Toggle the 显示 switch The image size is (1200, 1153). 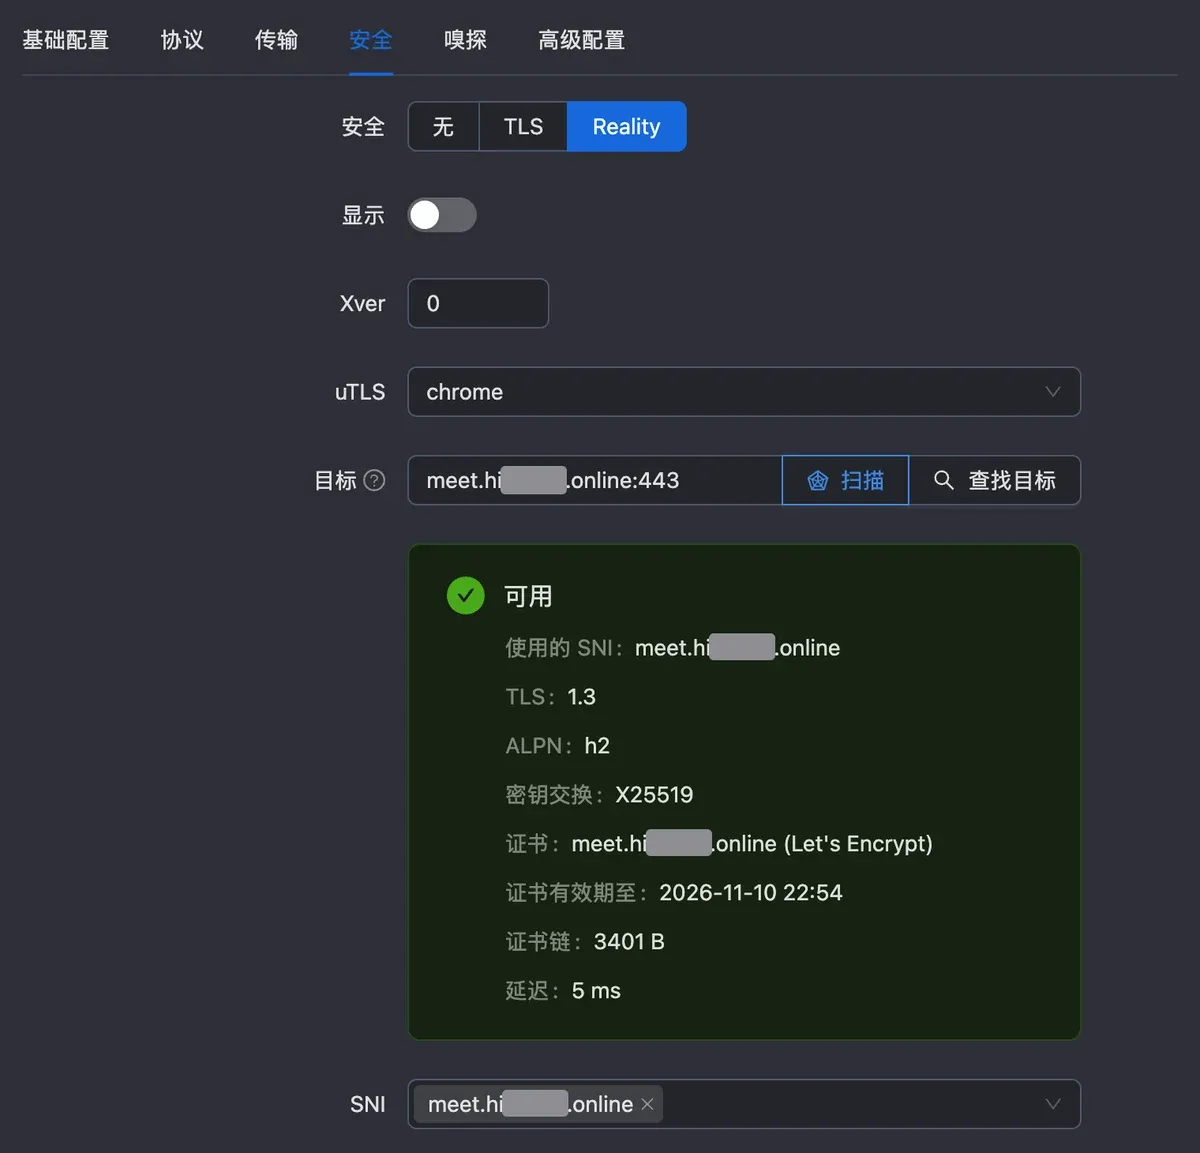click(442, 215)
